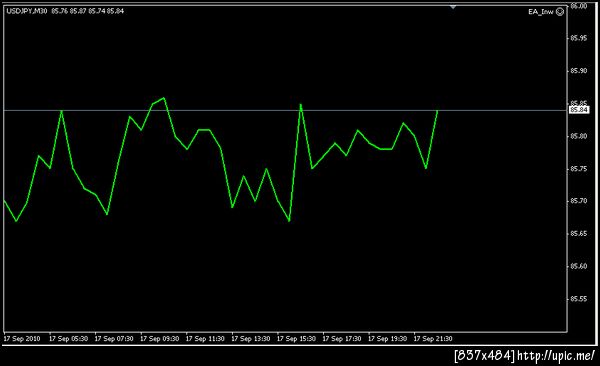Click the 17 Sep 2010 time label
This screenshot has width=600, height=366.
point(22,339)
